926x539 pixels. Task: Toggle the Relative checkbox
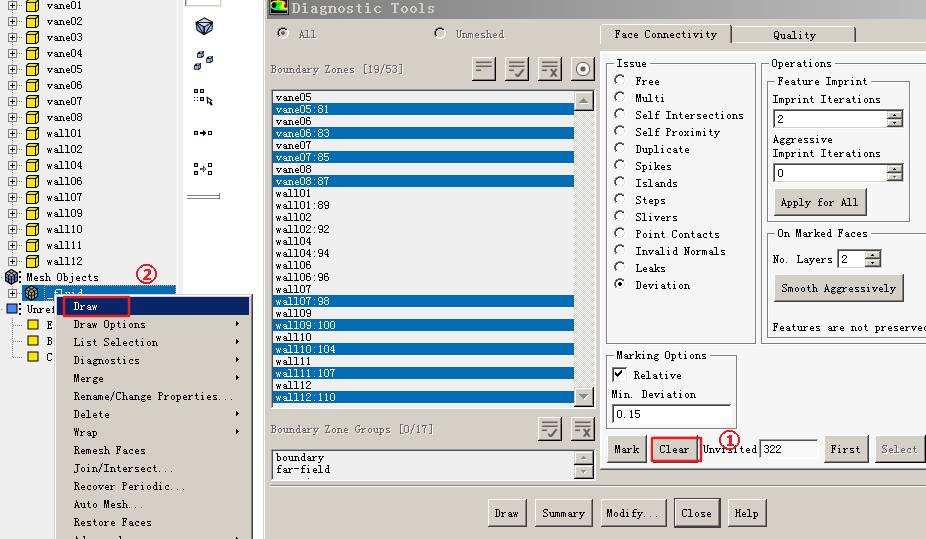[x=619, y=374]
